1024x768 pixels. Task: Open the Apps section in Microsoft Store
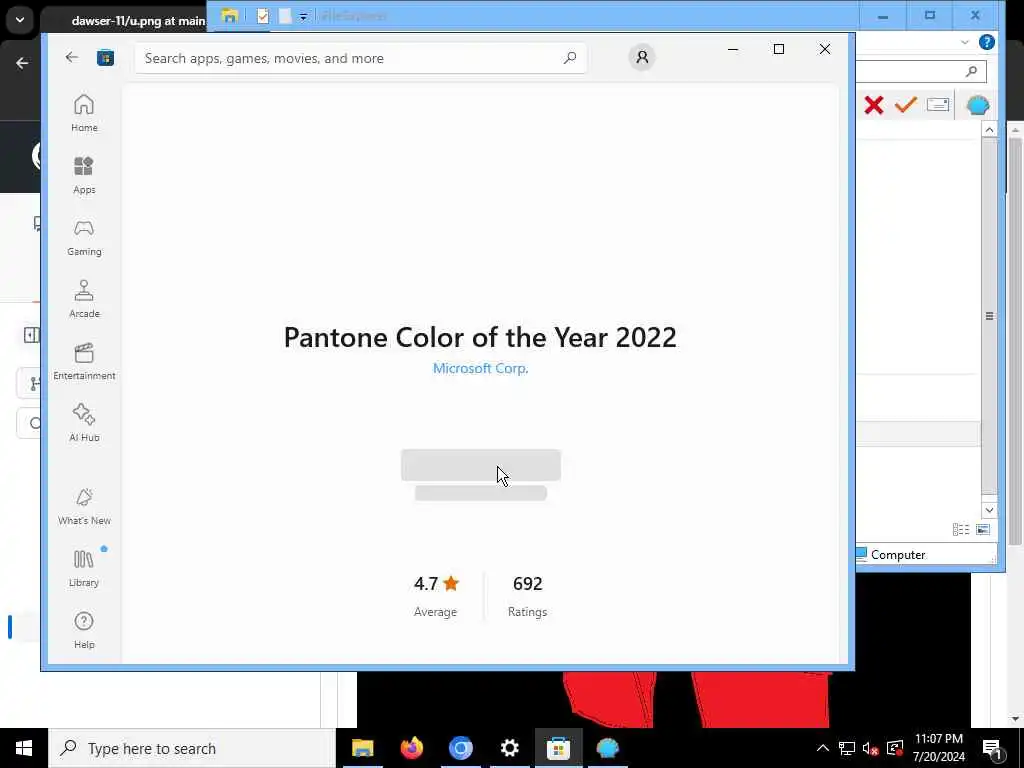tap(84, 175)
